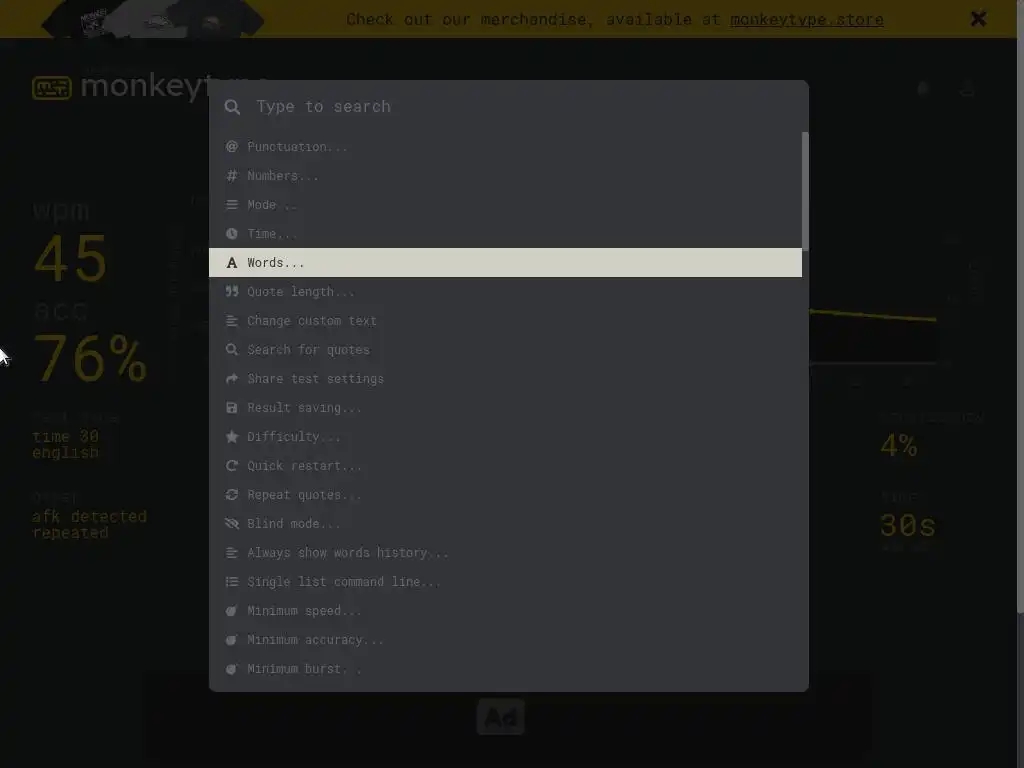Screen dimensions: 1024x768
Task: Click the Search for quotes magnifier icon
Action: (x=232, y=349)
